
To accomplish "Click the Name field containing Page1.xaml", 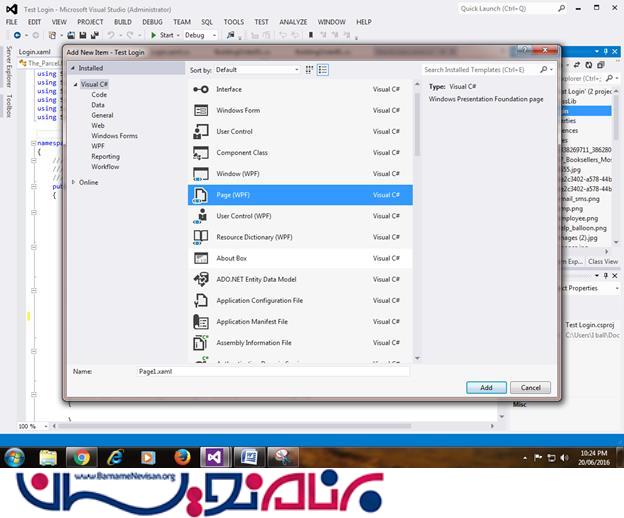I will point(273,371).
